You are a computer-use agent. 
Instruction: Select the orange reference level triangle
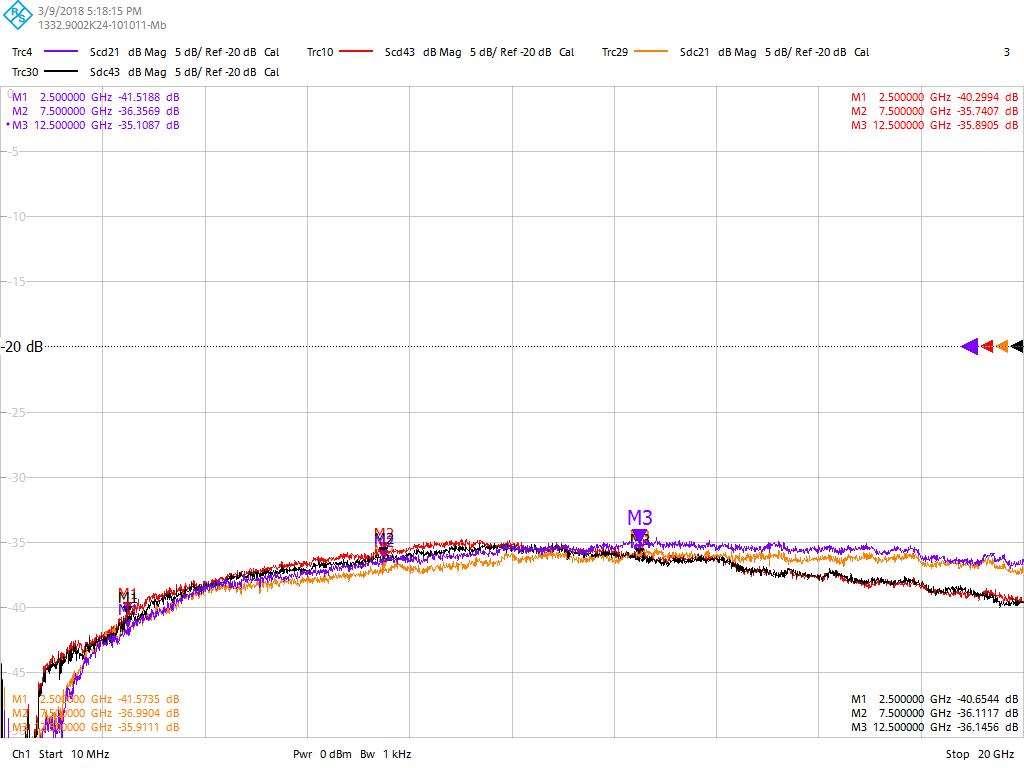click(1002, 347)
